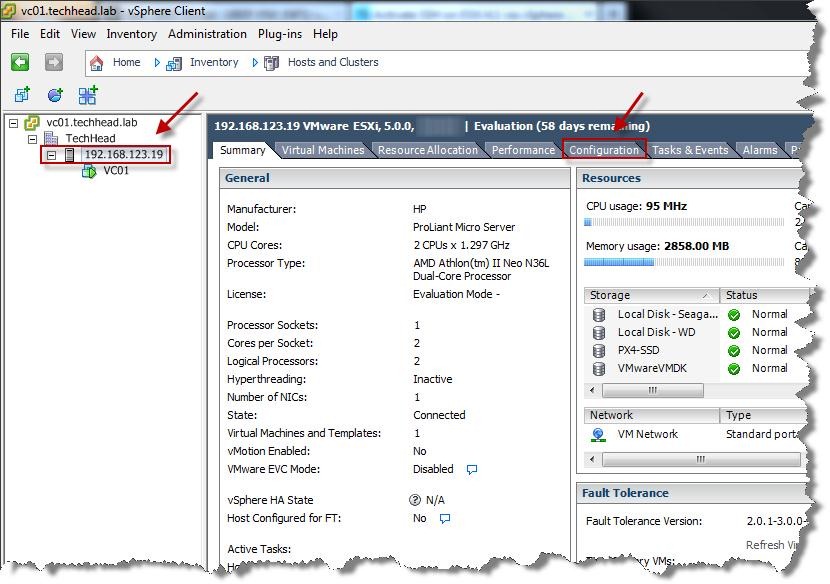Open the Virtual Machines tab

[322, 150]
